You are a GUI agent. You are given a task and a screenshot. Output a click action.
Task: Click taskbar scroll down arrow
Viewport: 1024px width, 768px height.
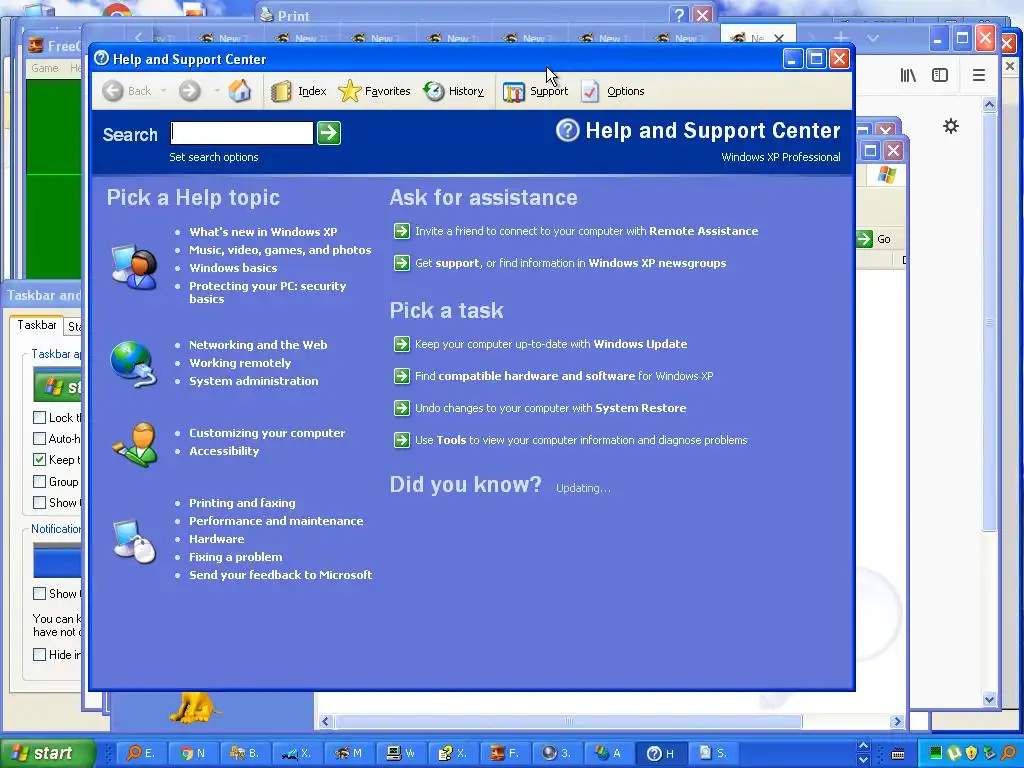coord(863,760)
